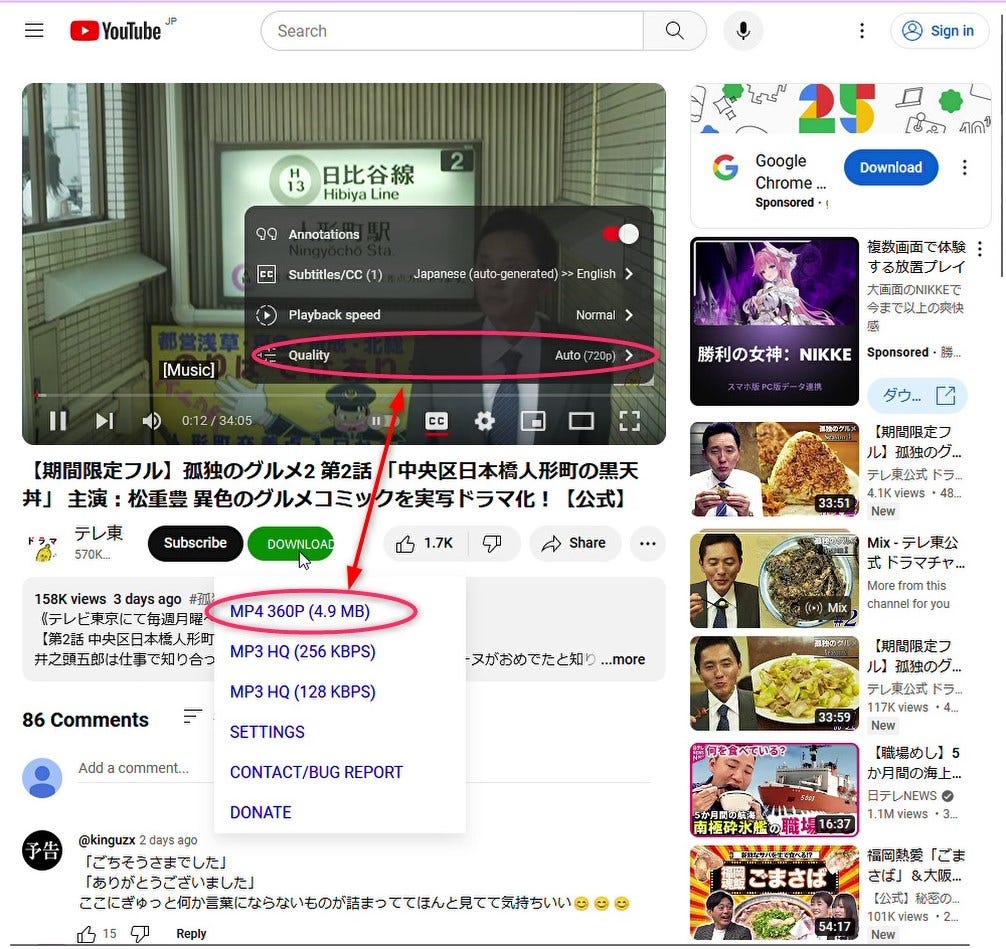This screenshot has height=949, width=1006.
Task: Open the 33:51 video thumbnail
Action: (x=774, y=469)
